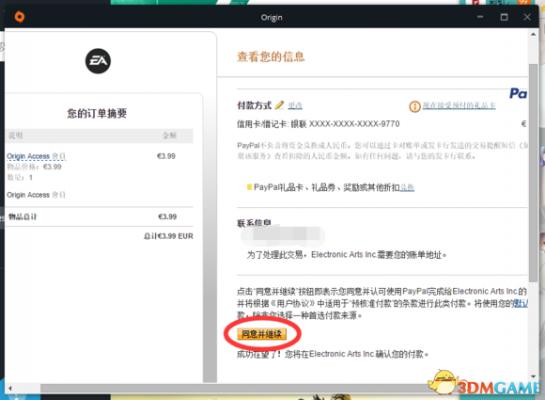Screen dimensions: 545x400
Task: Click the blurred contact information field
Action: click(x=283, y=235)
